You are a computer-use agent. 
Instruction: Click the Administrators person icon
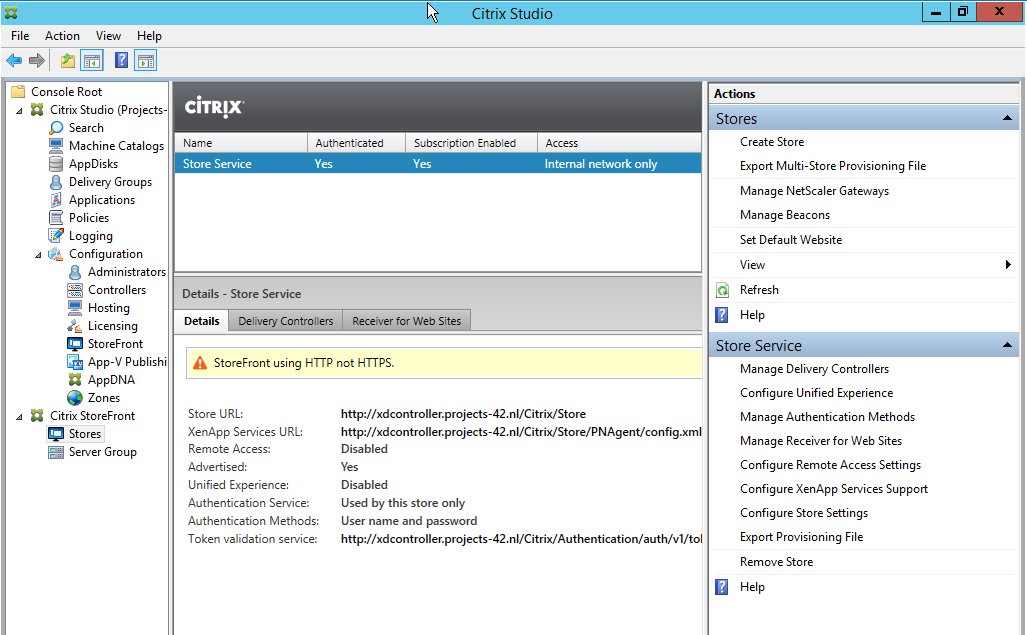(76, 272)
